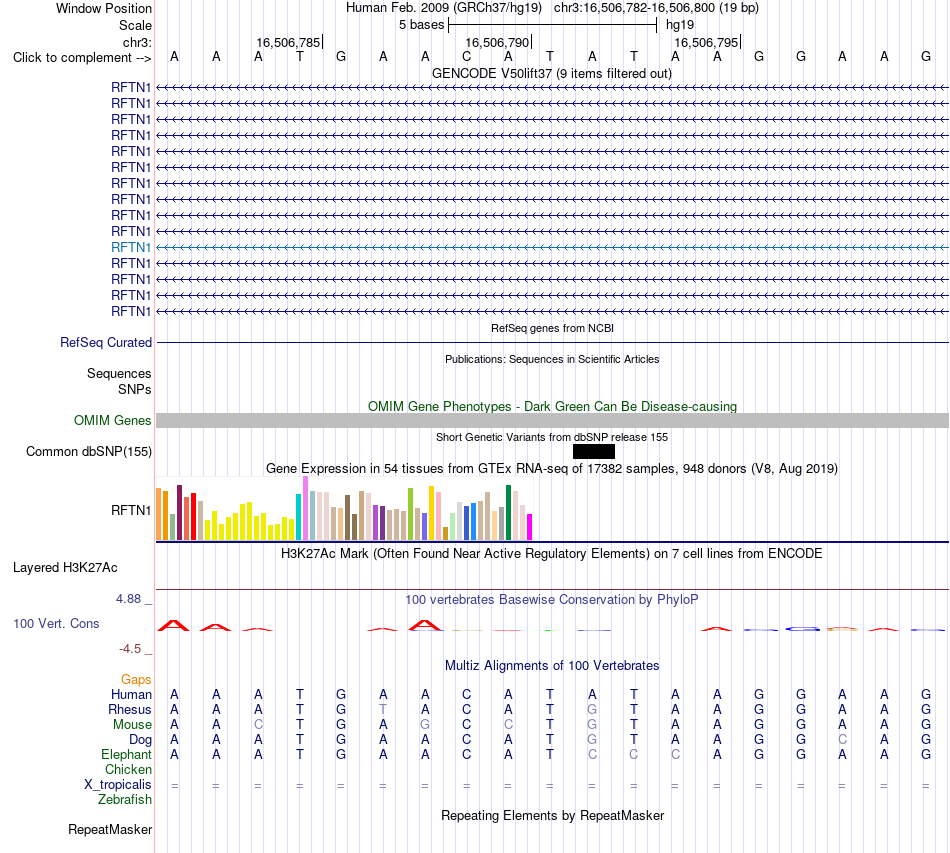
Task: Open the gray OMIM Genes bar
Action: point(552,420)
